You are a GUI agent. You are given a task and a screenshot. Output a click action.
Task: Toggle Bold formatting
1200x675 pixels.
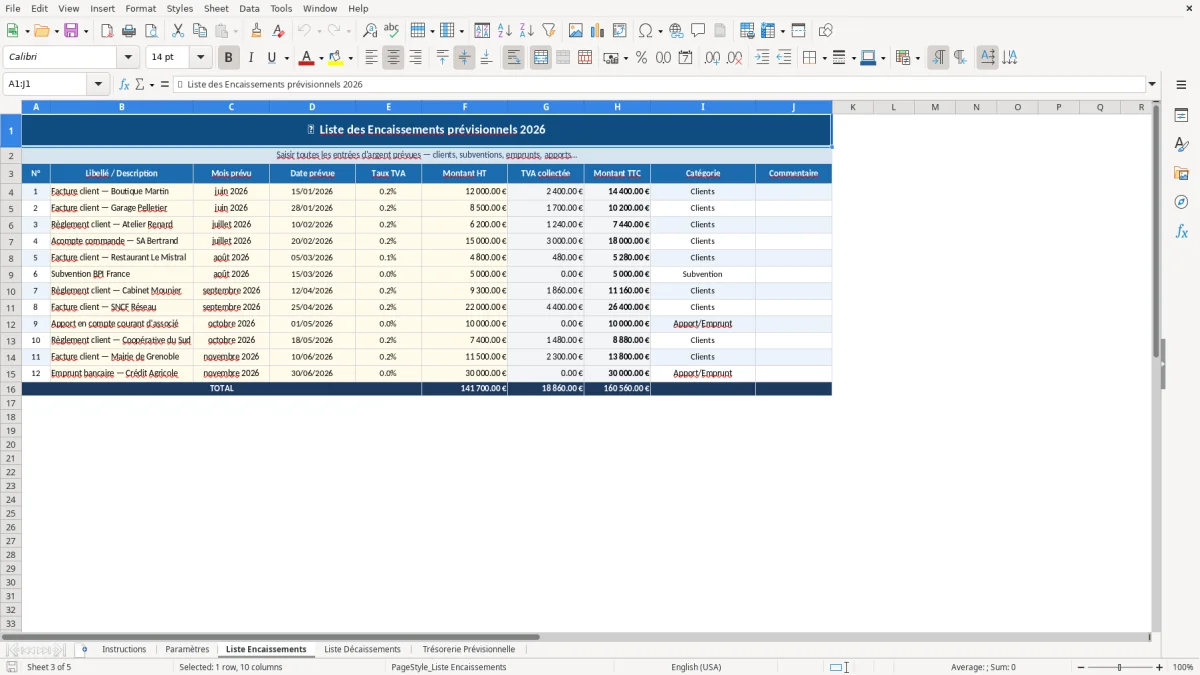click(229, 58)
